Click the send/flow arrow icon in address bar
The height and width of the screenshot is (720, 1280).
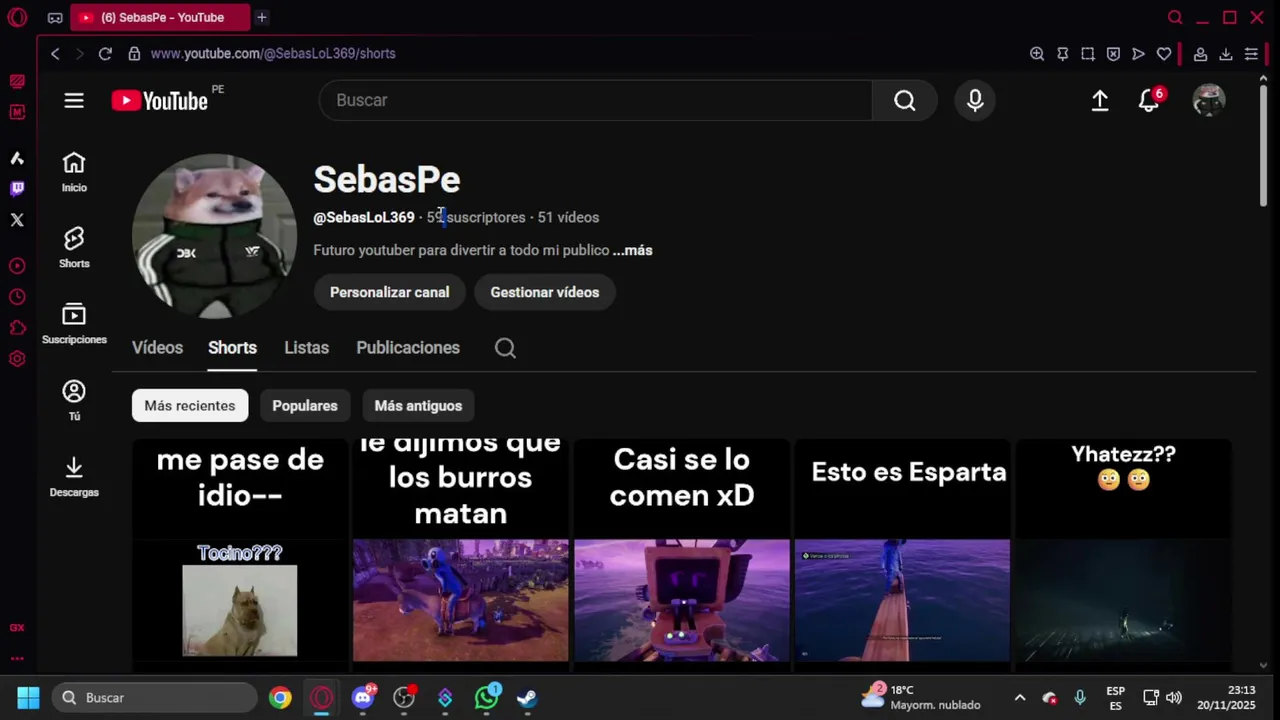[1138, 54]
